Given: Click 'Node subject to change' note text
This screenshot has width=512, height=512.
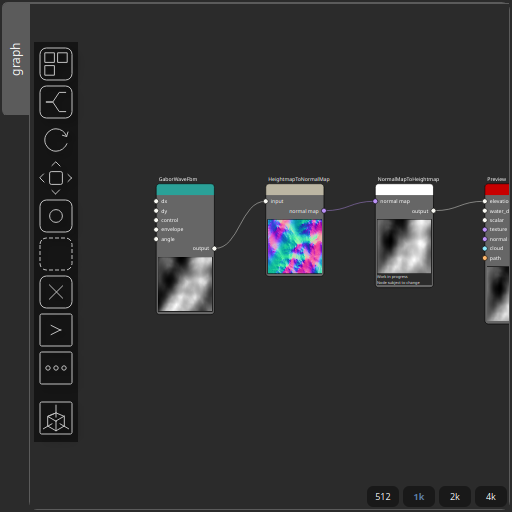Looking at the screenshot, I should (398, 283).
